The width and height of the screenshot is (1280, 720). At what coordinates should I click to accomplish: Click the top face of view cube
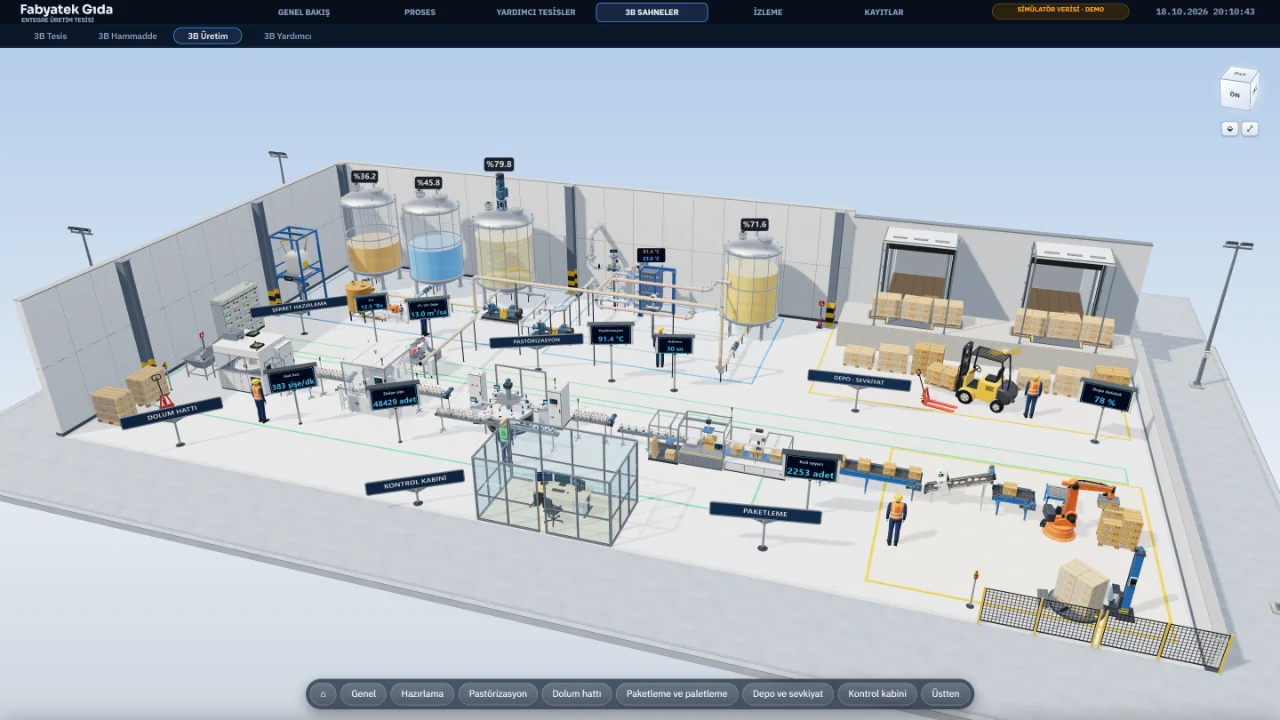1240,73
